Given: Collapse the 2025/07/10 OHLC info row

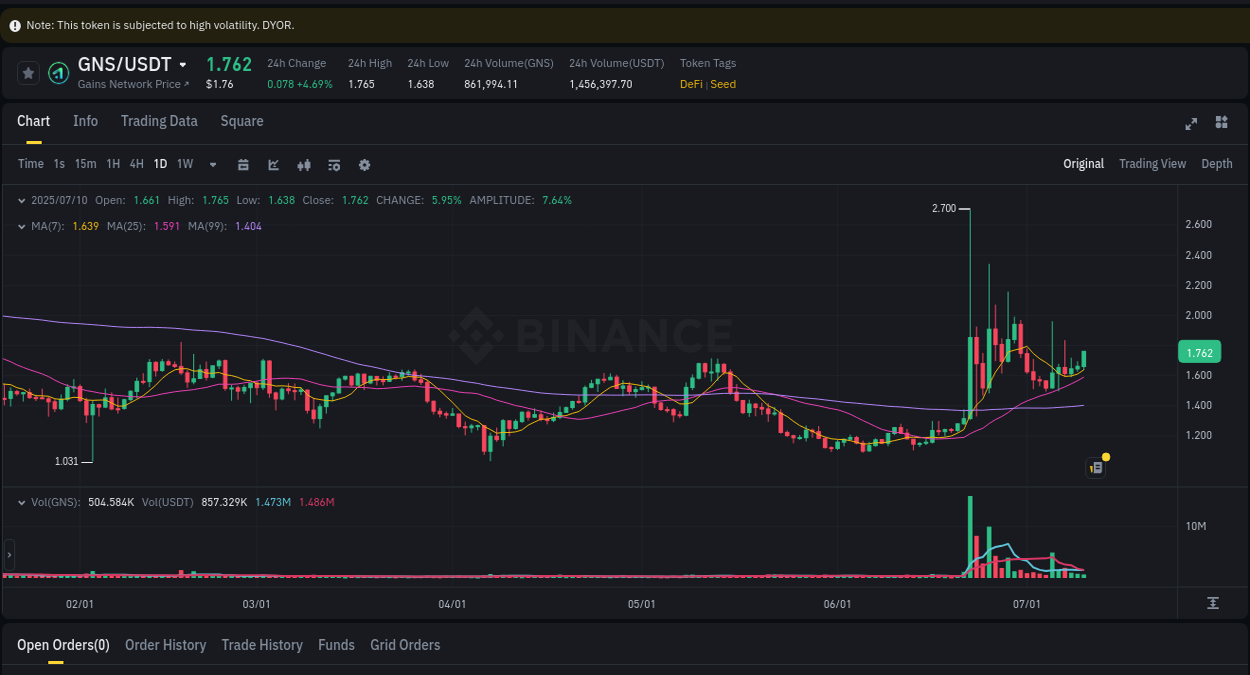Looking at the screenshot, I should 20,200.
